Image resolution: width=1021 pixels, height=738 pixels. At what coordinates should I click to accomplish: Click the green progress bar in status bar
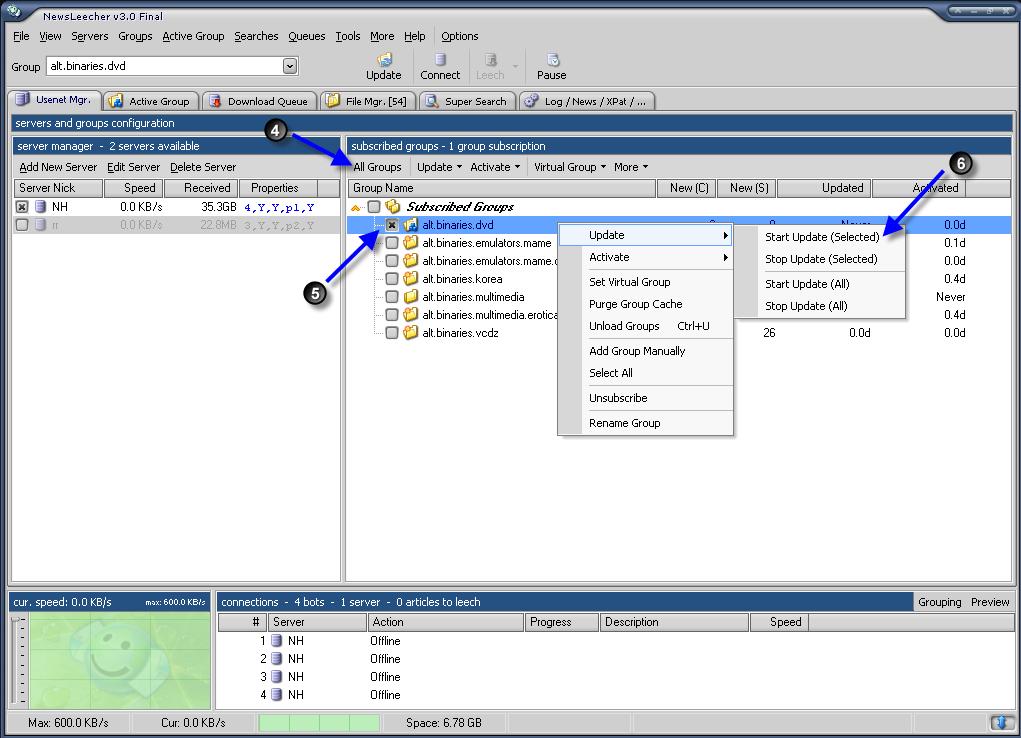coord(319,722)
